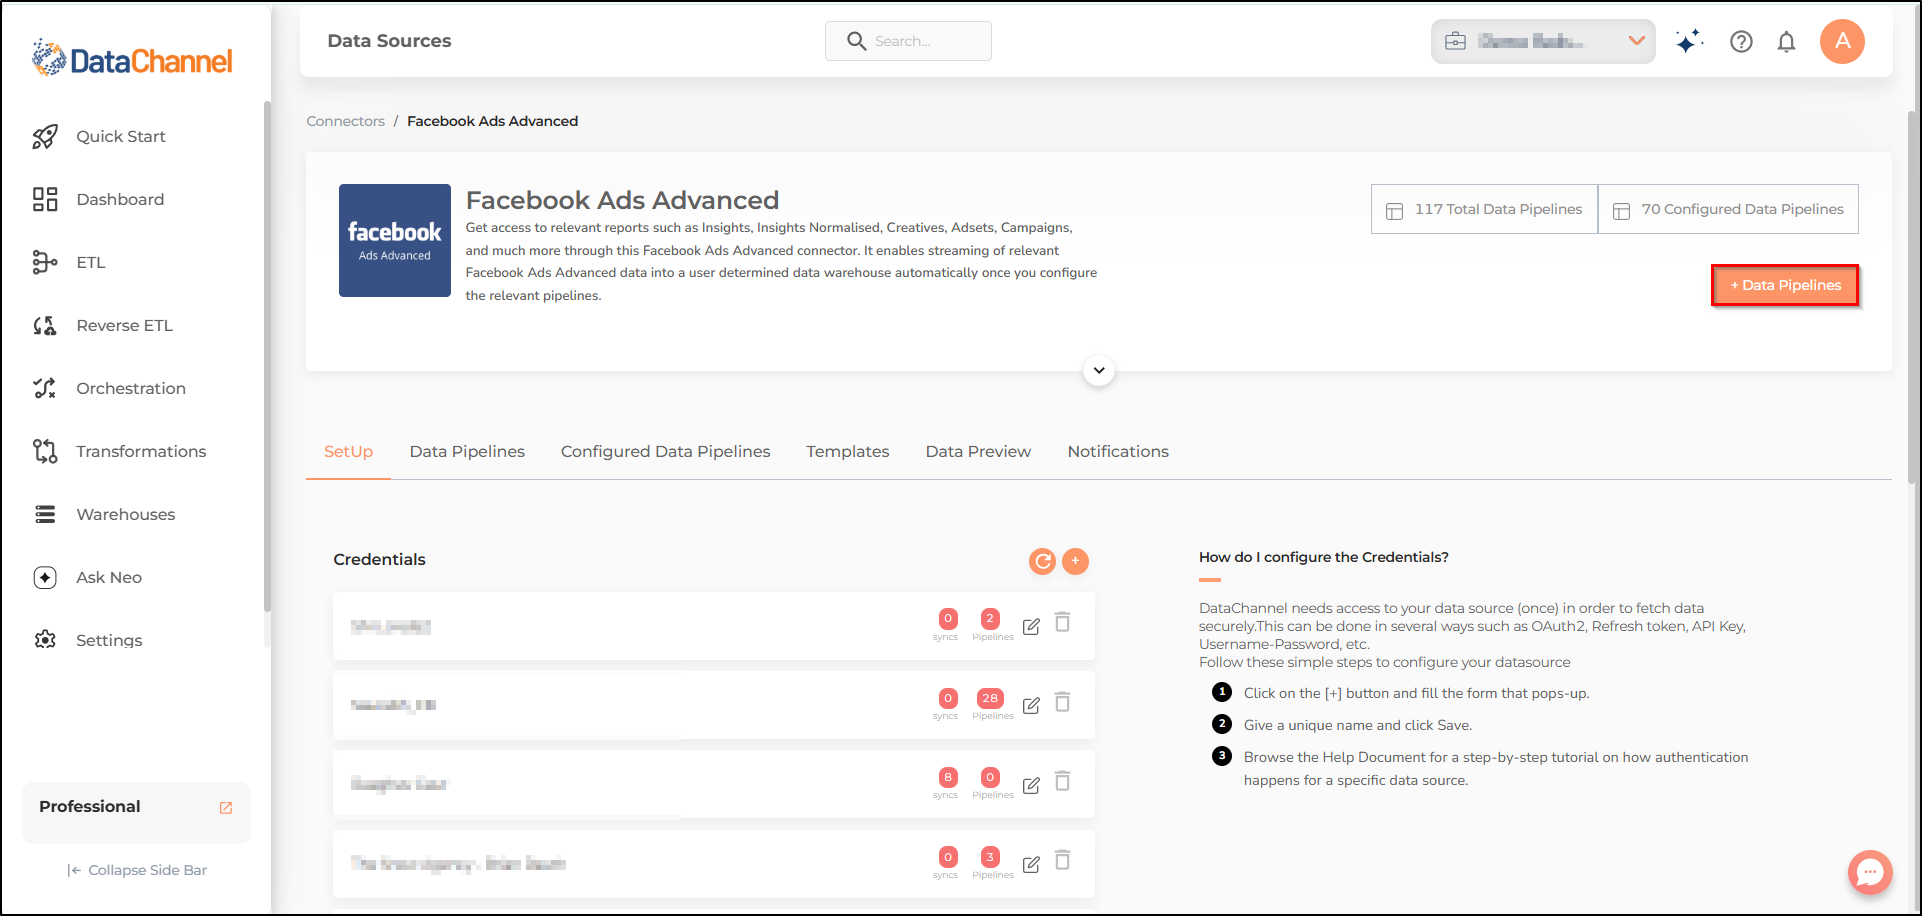Open the Data Preview tab
Screen dimensions: 1922x916
coord(978,451)
